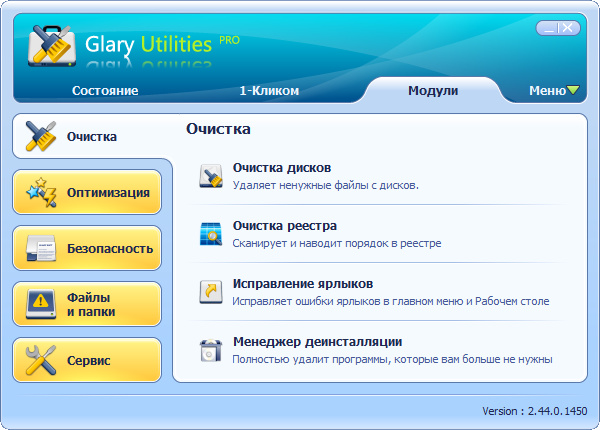Open the Меню dropdown

[553, 91]
